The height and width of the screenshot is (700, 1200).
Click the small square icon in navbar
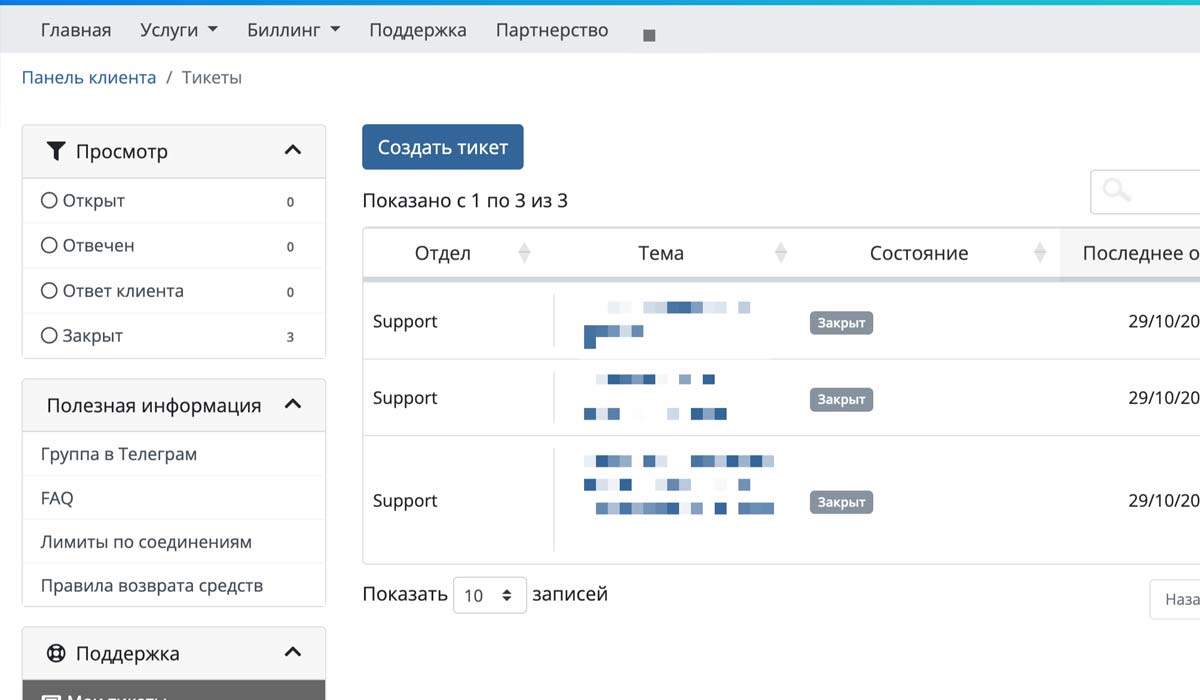(x=649, y=35)
